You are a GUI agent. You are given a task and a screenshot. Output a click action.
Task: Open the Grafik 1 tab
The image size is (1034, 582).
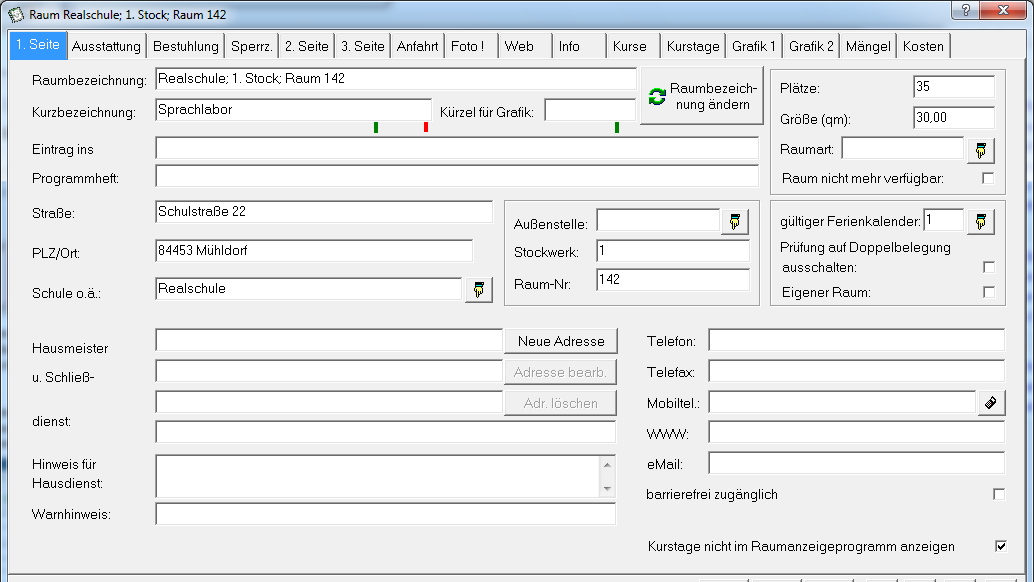pyautogui.click(x=754, y=46)
